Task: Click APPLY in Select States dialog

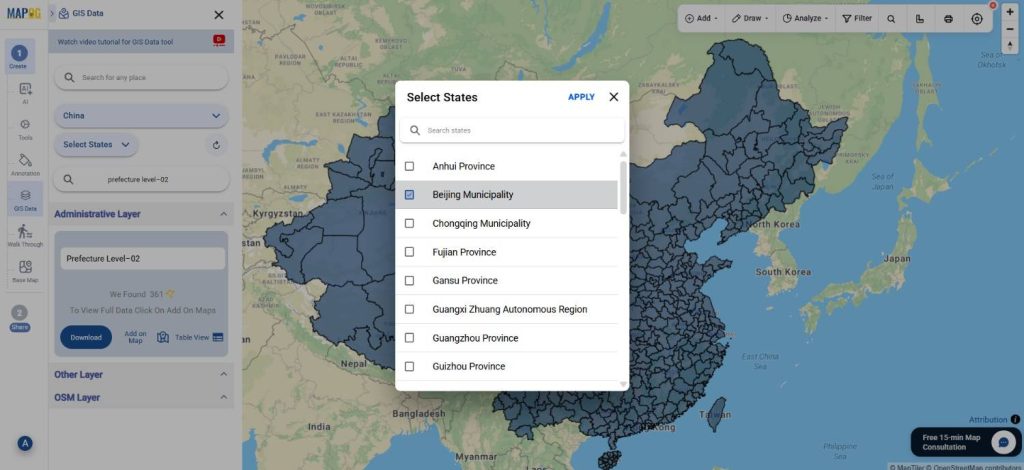Action: coord(581,97)
